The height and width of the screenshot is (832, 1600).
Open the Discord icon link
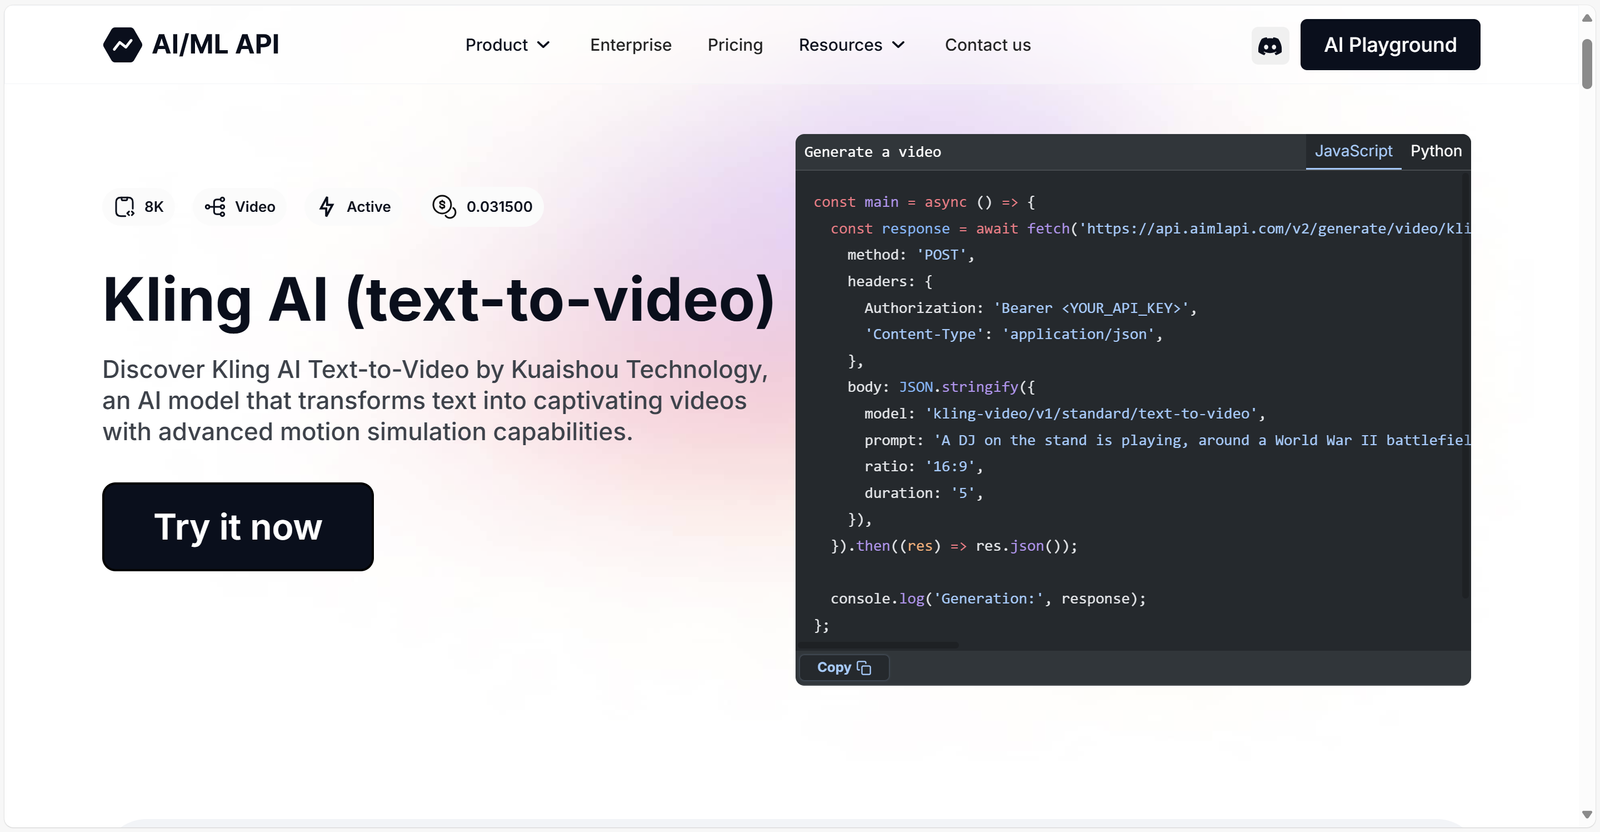click(x=1270, y=45)
